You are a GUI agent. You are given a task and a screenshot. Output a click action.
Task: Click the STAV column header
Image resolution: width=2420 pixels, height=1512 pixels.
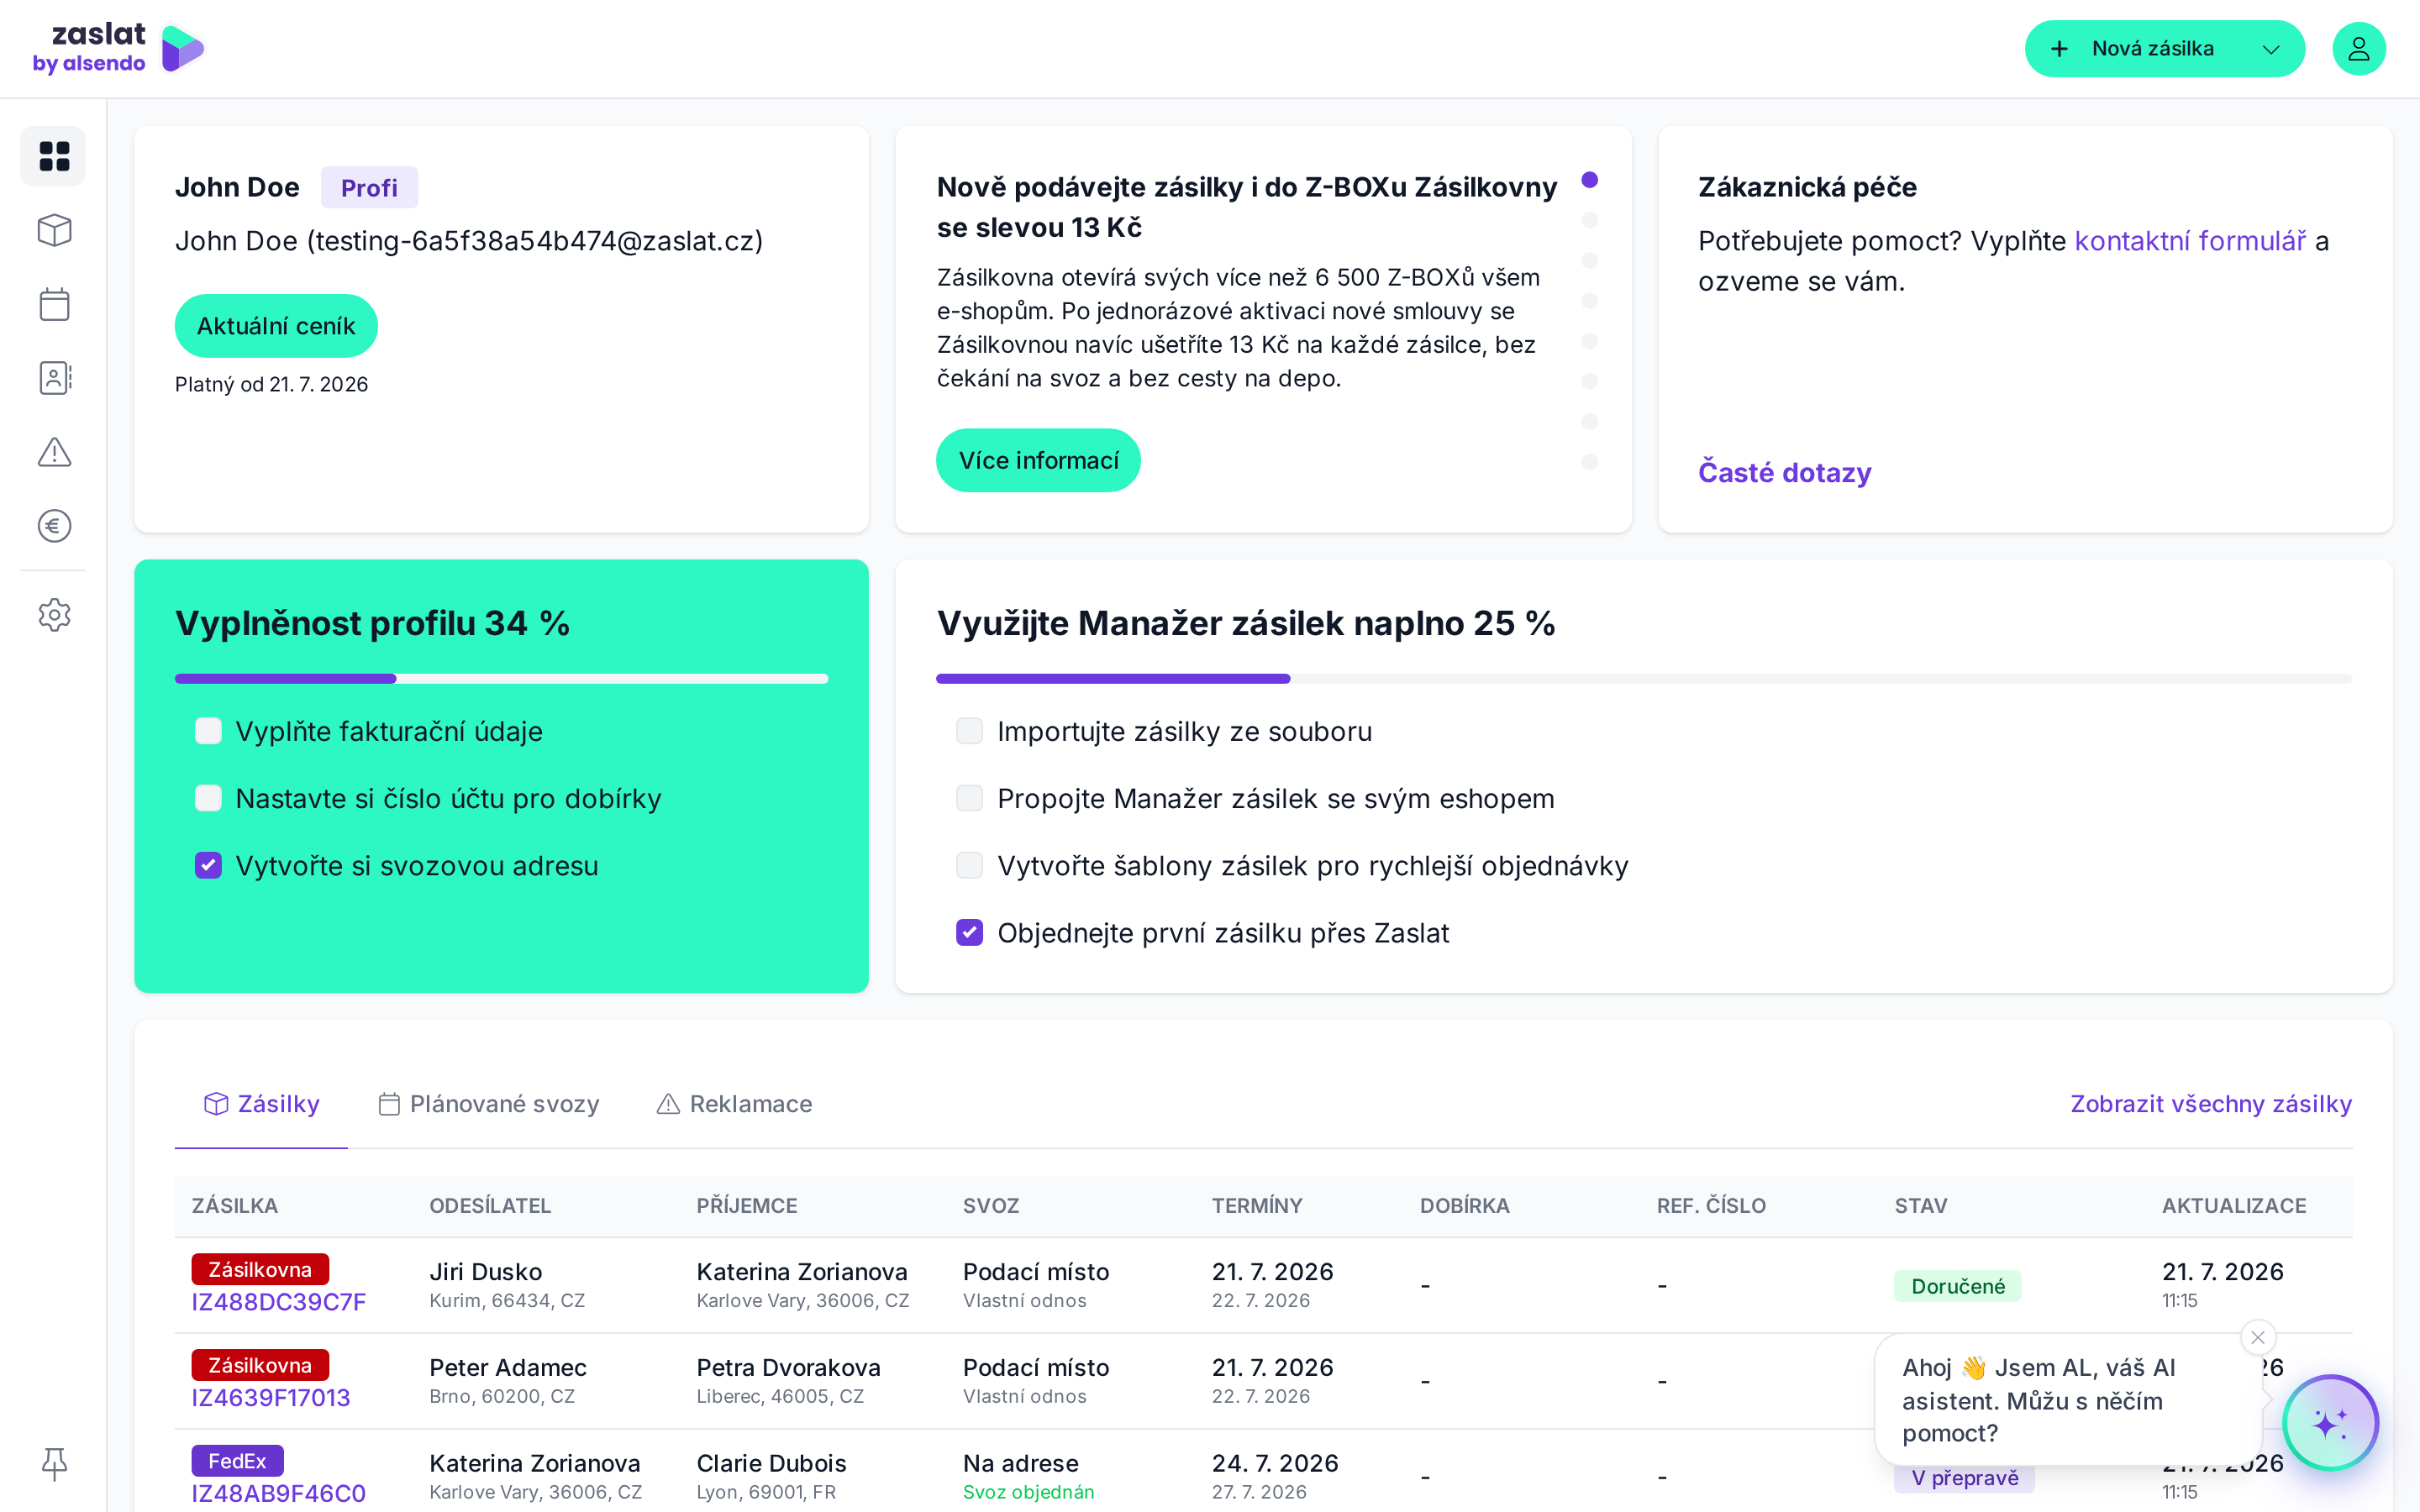[x=1921, y=1206]
